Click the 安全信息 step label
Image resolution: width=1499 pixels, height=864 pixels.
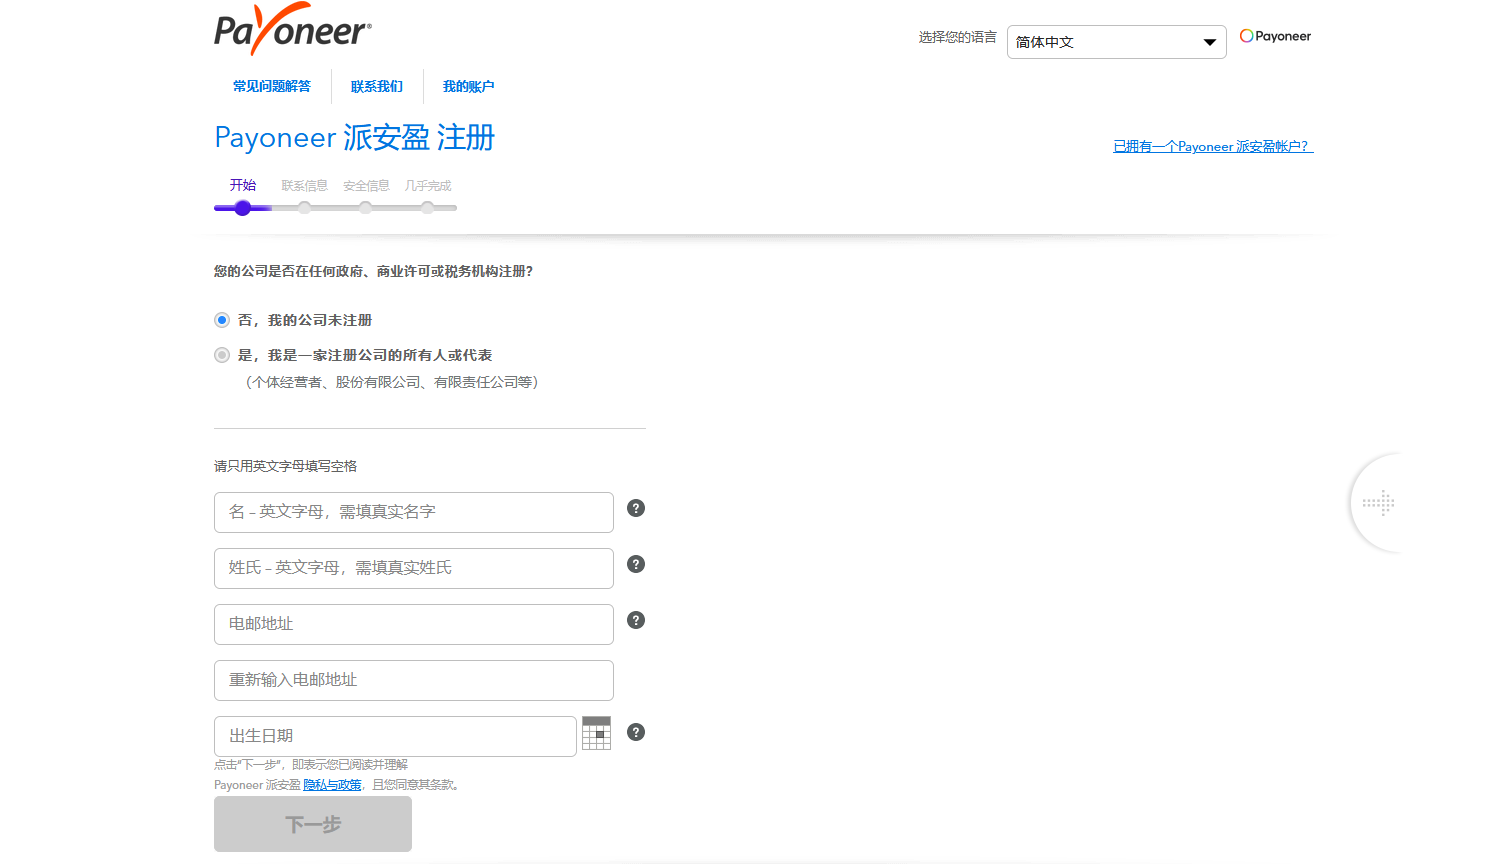point(366,186)
